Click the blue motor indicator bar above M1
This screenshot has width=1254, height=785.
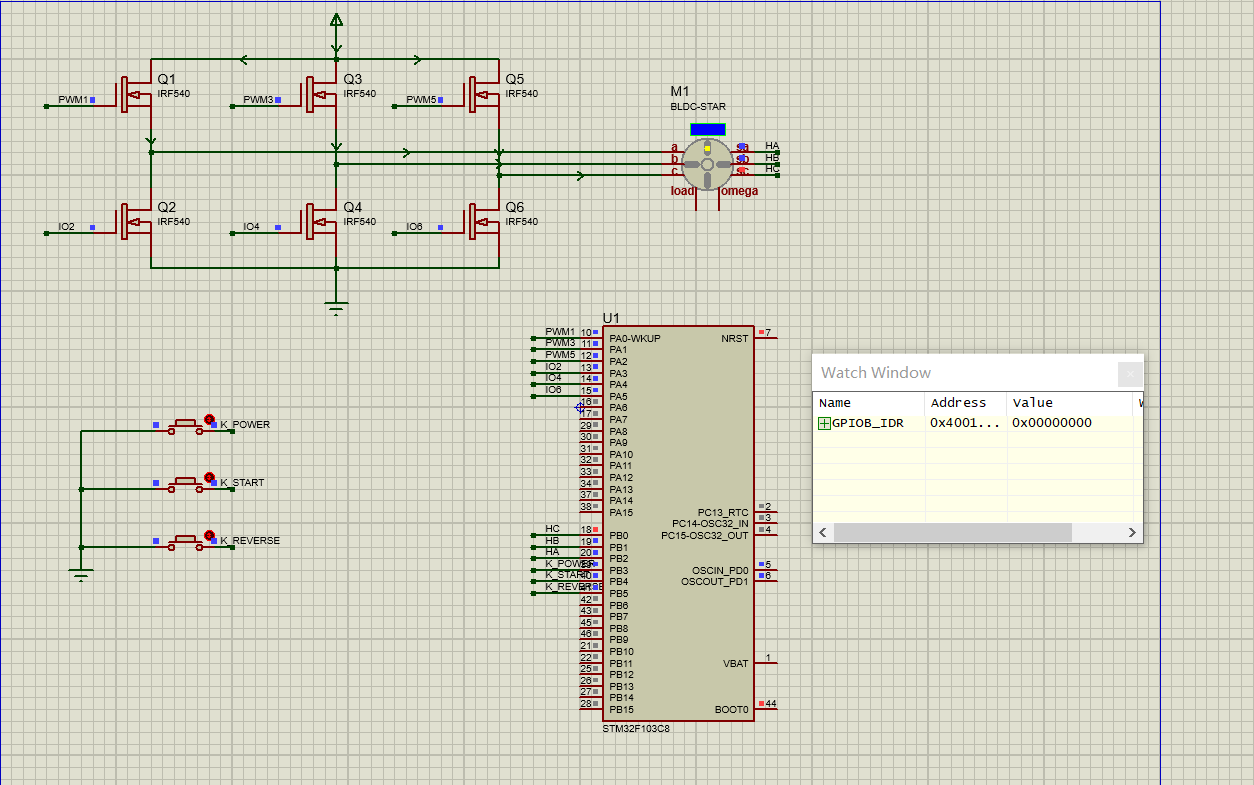(x=707, y=129)
